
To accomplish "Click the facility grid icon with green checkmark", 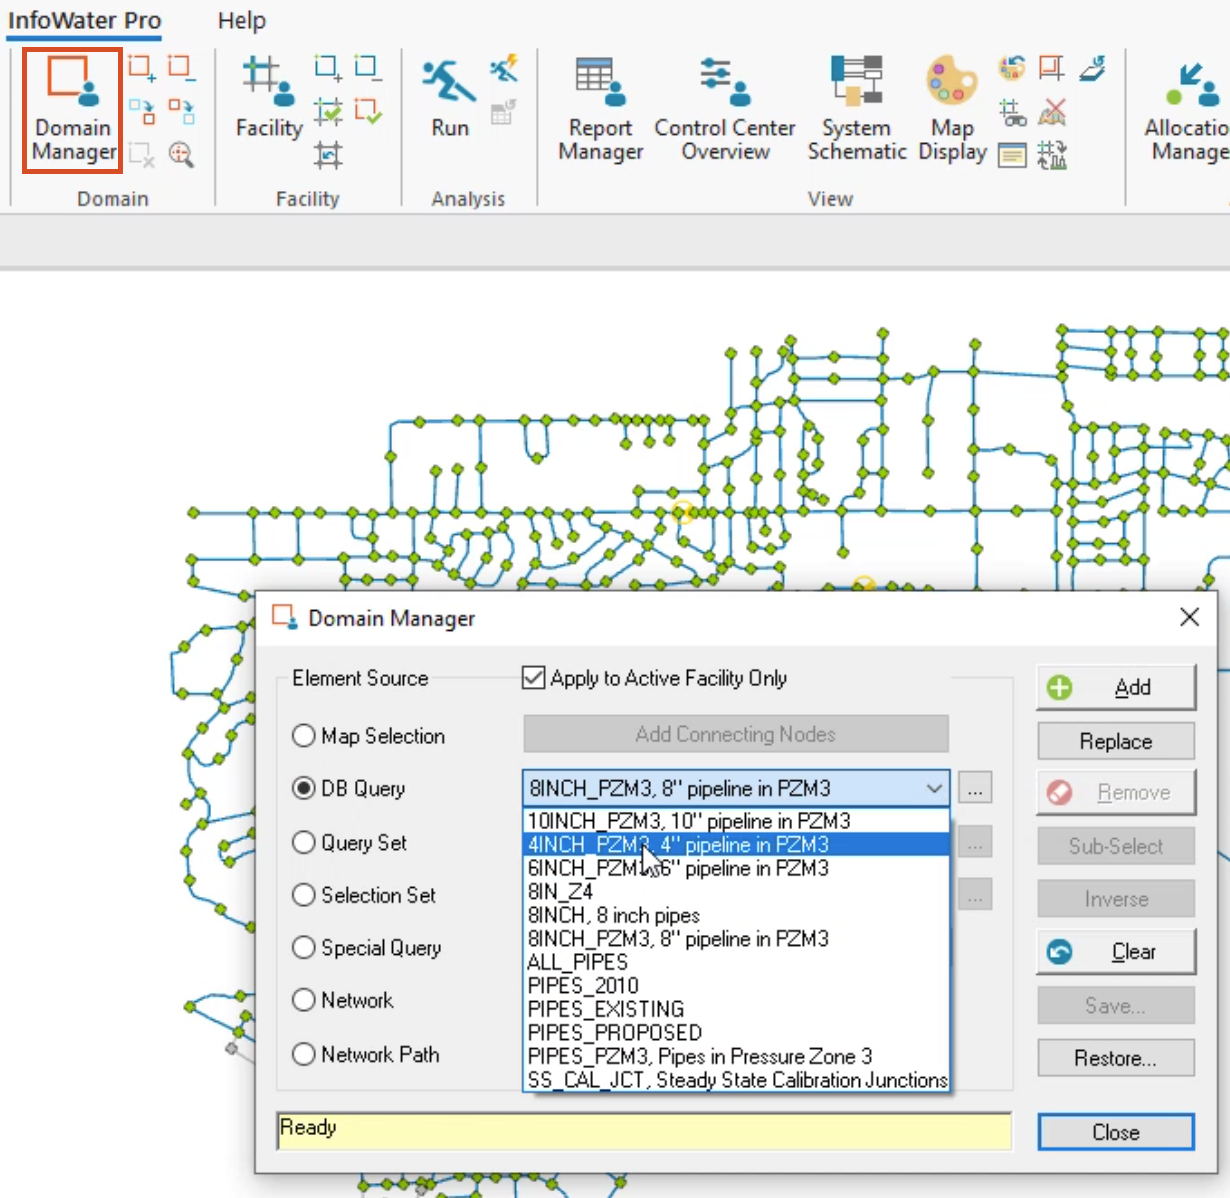I will point(327,111).
